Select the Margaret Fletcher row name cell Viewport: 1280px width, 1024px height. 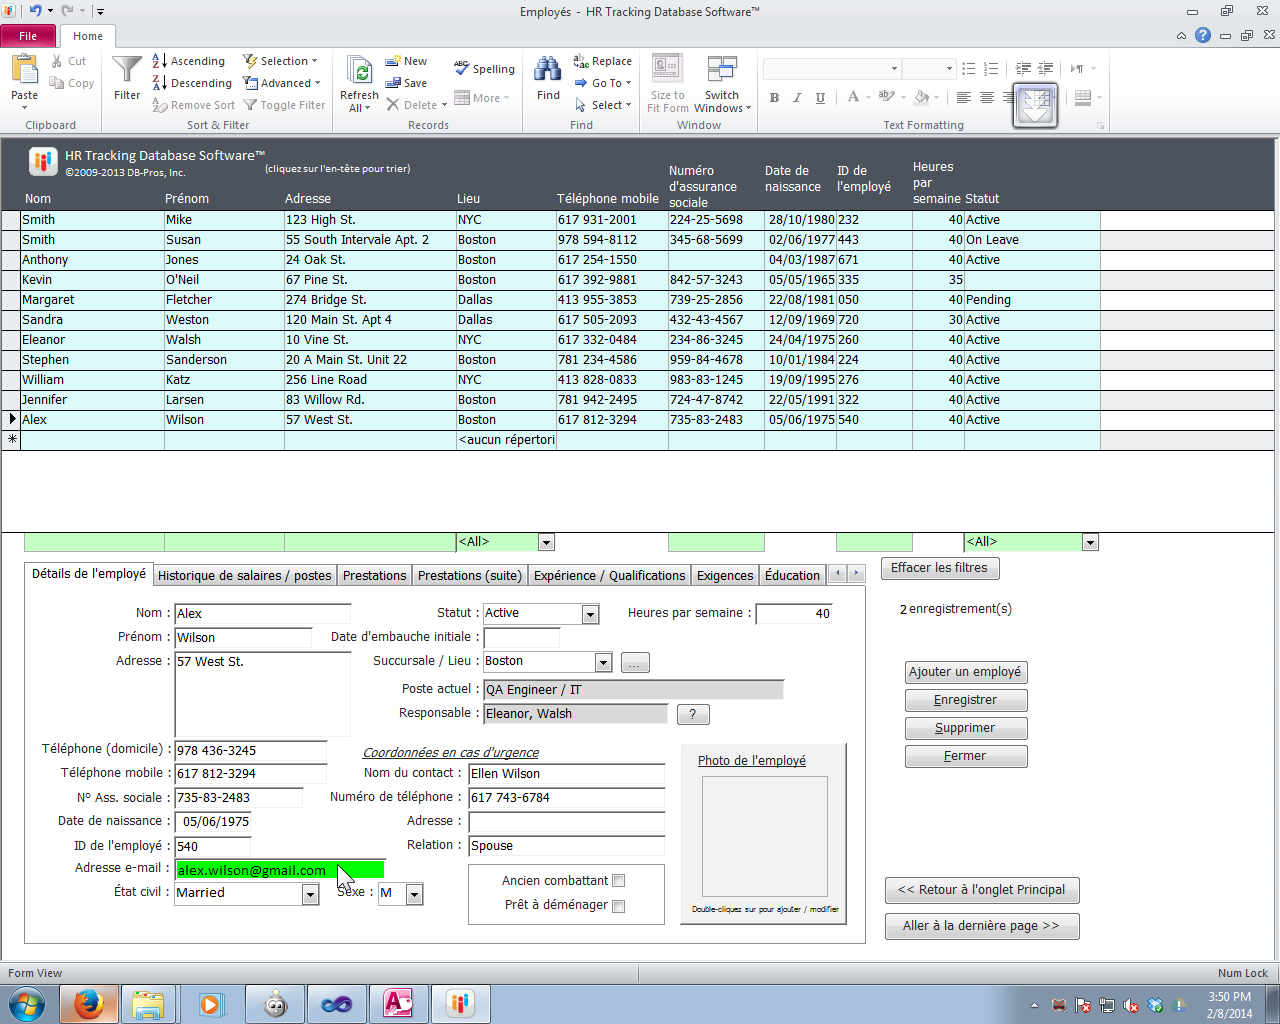pos(92,300)
